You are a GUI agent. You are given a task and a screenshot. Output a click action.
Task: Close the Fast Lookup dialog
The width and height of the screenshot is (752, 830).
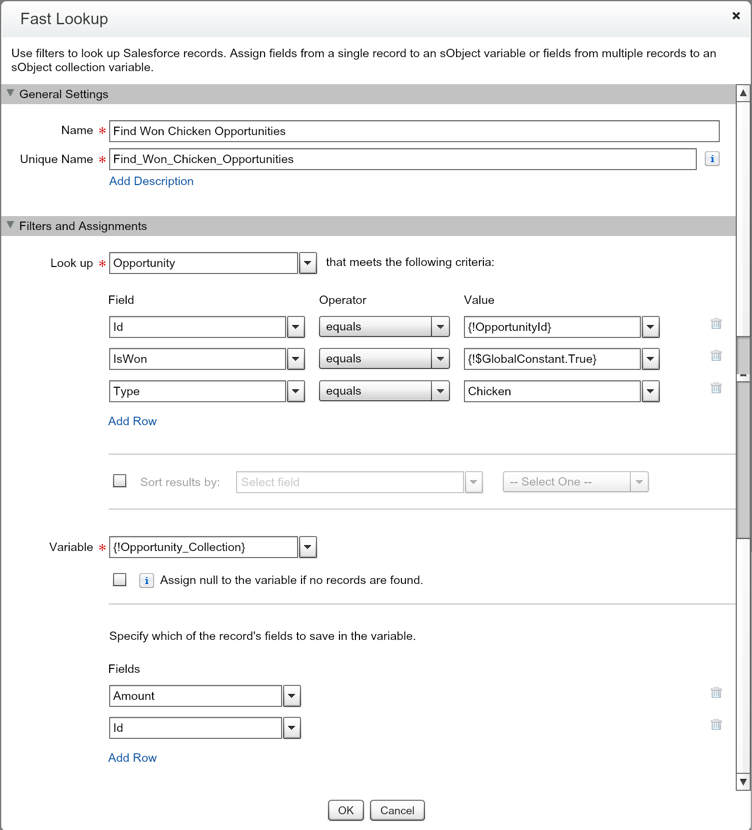click(x=736, y=17)
